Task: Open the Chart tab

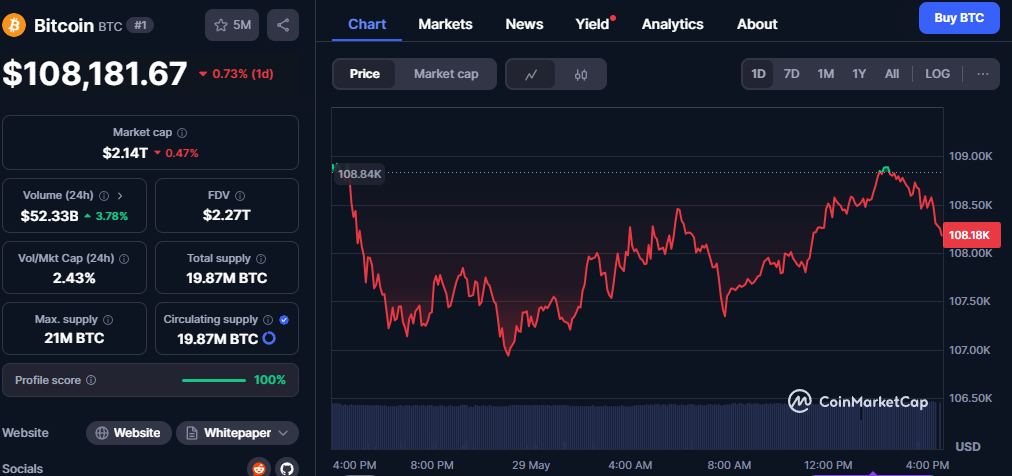Action: point(367,25)
